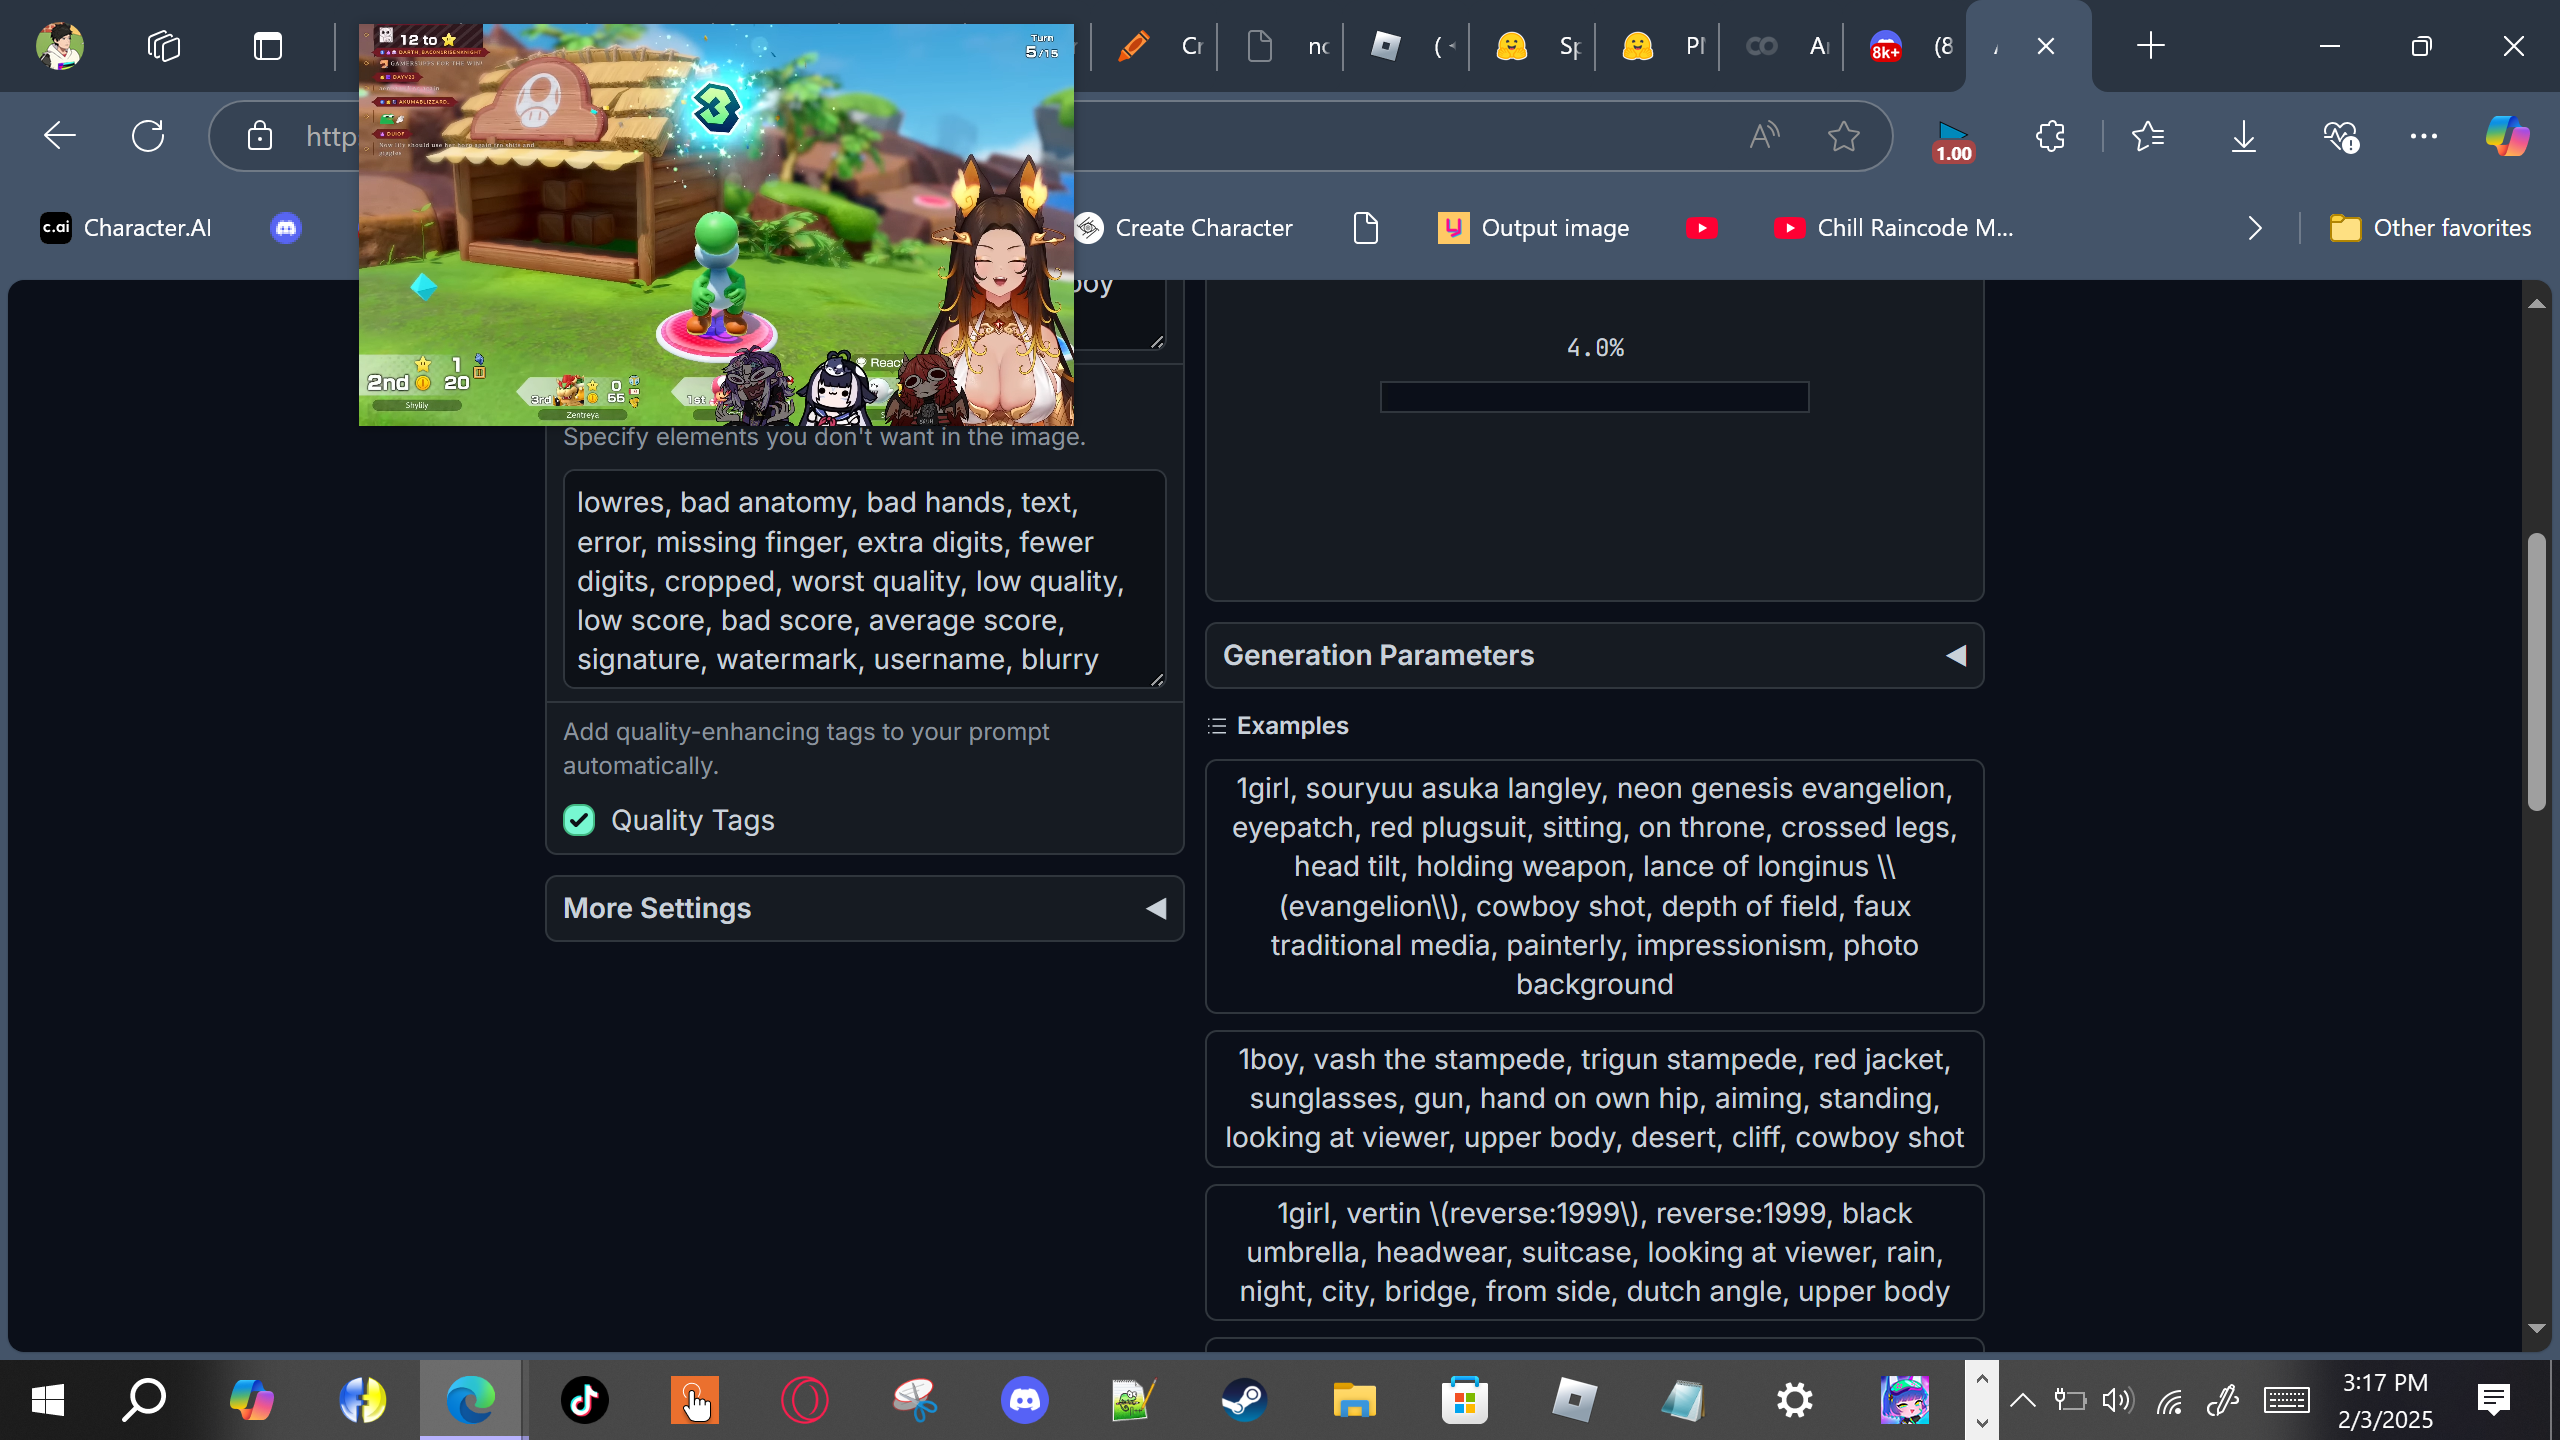Use the vertin reverse:1999 example prompt
The width and height of the screenshot is (2560, 1440).
[1595, 1252]
